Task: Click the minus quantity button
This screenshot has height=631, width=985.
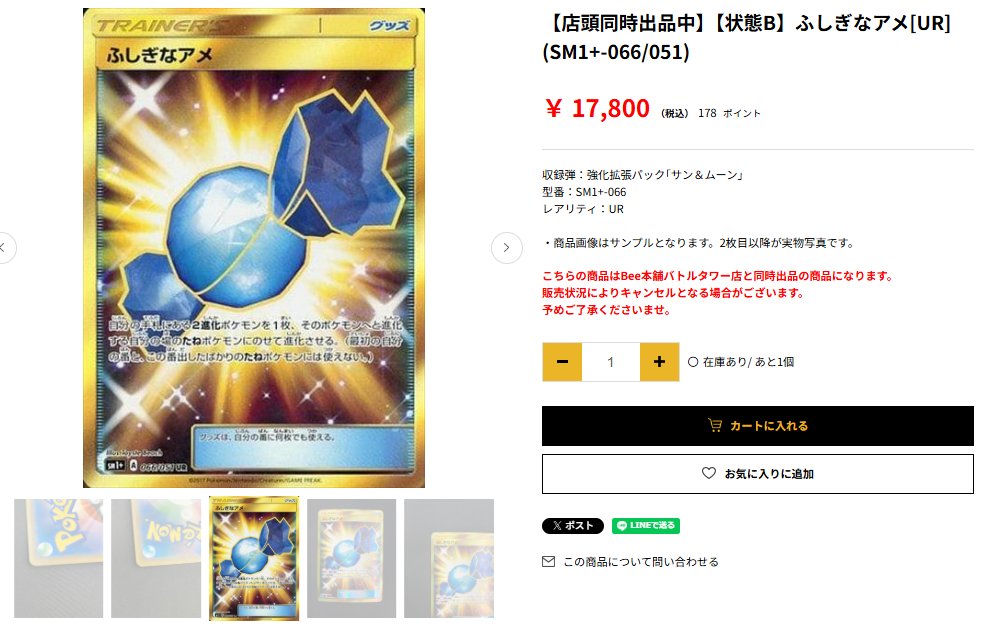Action: [562, 362]
